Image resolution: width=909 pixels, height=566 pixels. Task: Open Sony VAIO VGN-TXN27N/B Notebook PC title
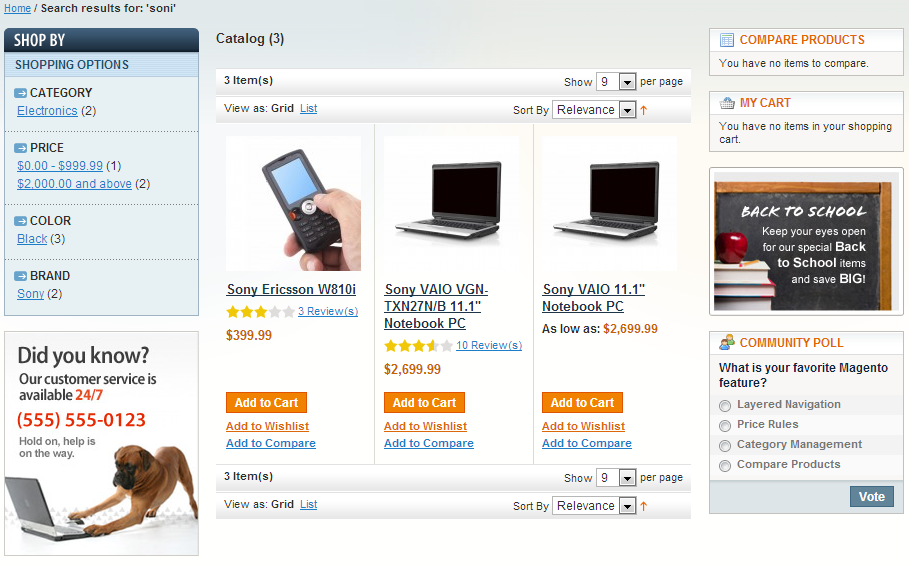click(x=436, y=306)
